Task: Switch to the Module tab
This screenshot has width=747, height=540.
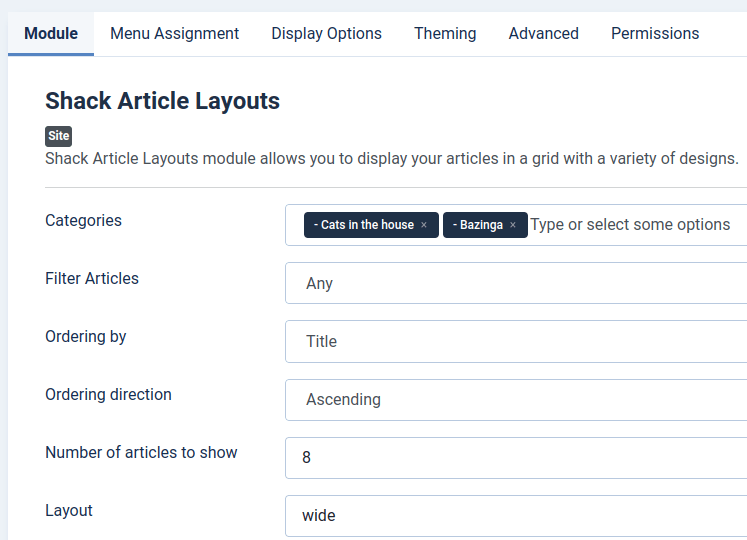Action: [x=51, y=34]
